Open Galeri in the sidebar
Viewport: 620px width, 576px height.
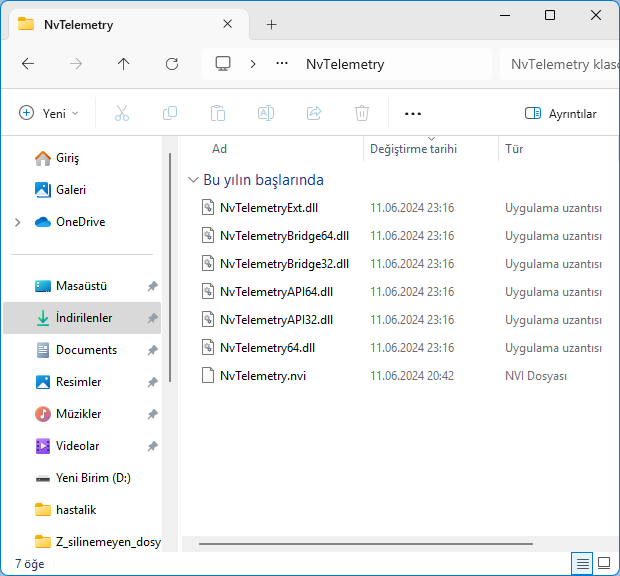point(71,190)
